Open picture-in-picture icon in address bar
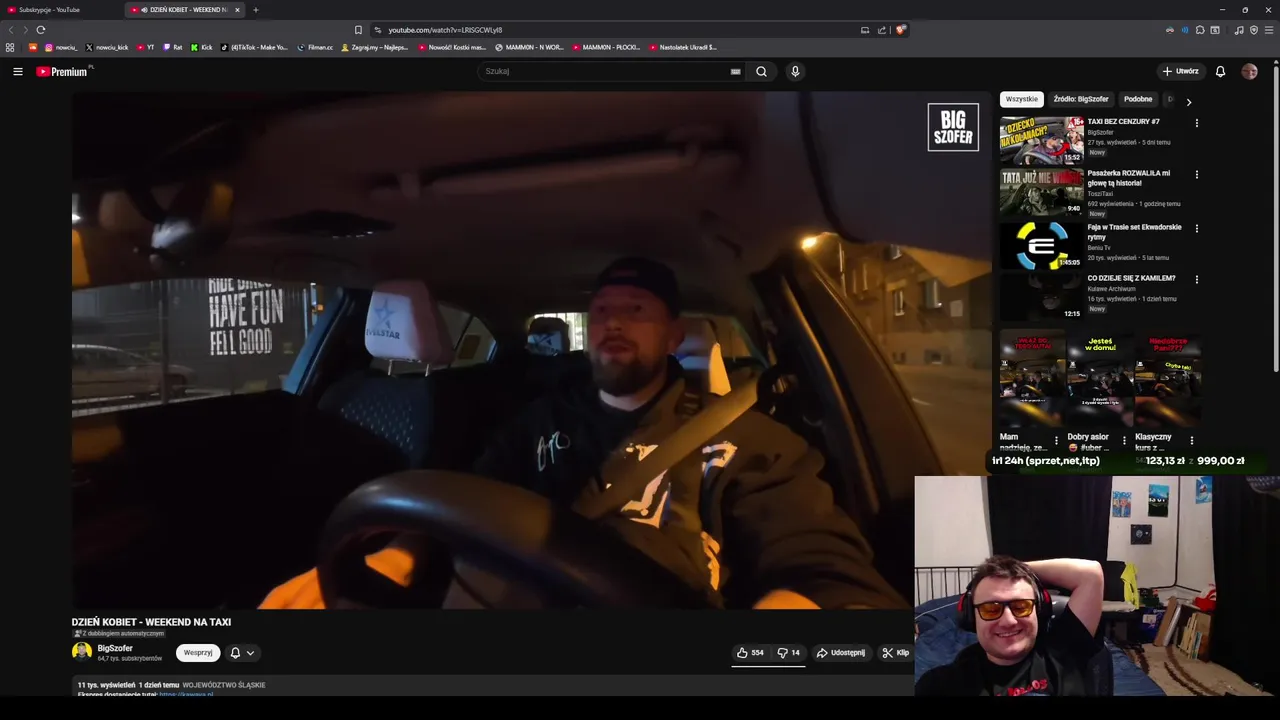The image size is (1280, 720). tap(865, 30)
